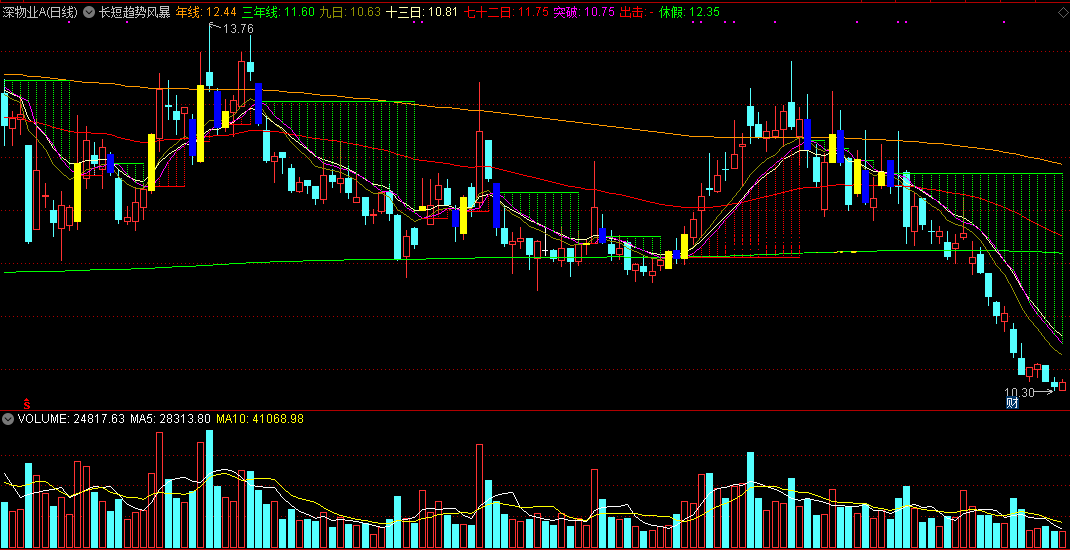Click the 财 financial info icon
The width and height of the screenshot is (1070, 550).
(1013, 403)
